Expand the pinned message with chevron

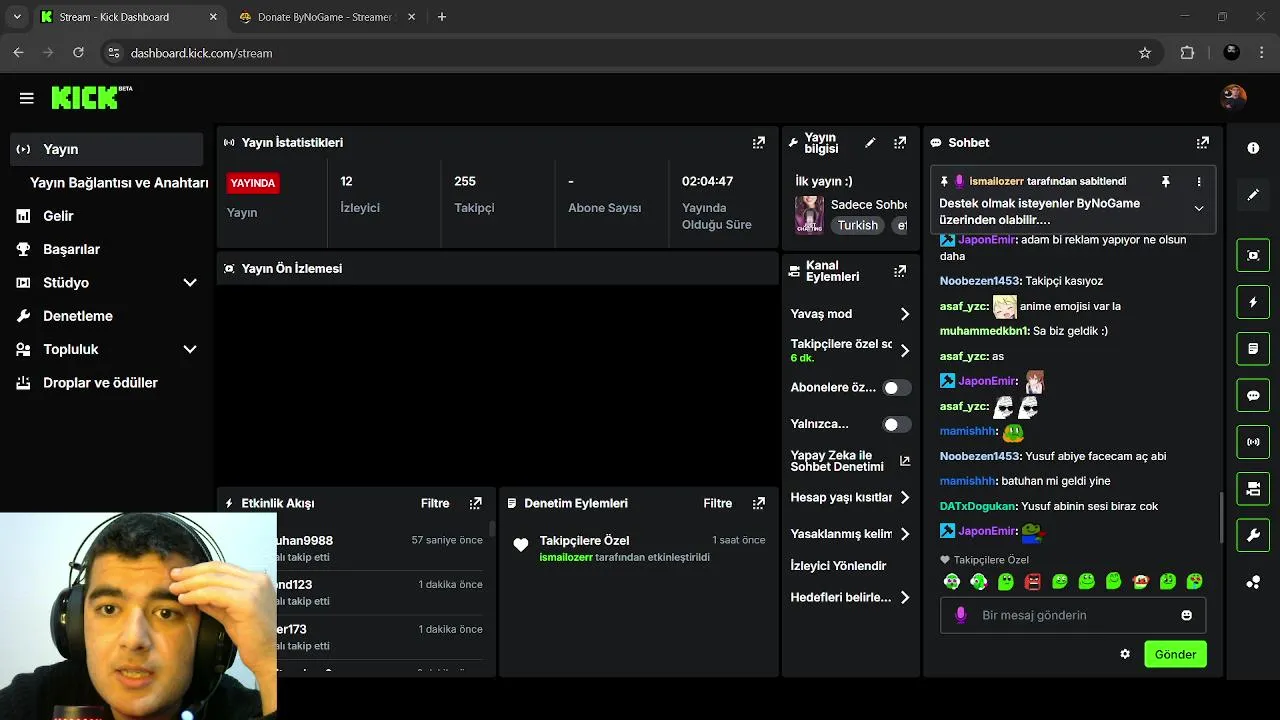click(x=1199, y=209)
